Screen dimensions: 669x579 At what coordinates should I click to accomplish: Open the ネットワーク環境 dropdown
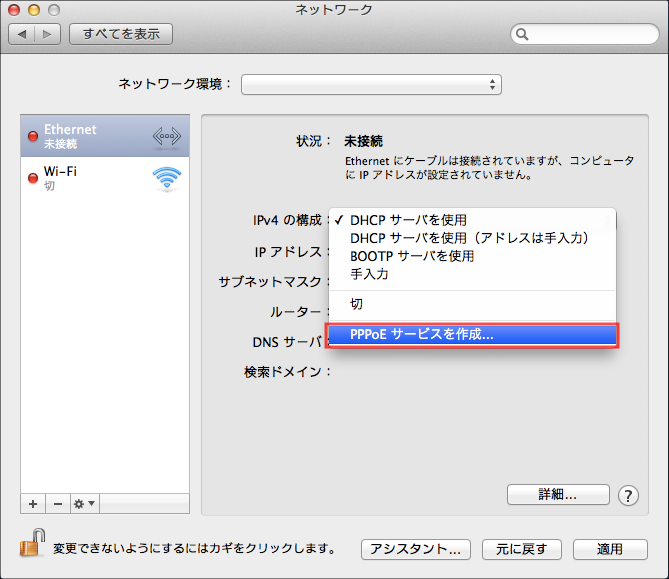pos(371,84)
